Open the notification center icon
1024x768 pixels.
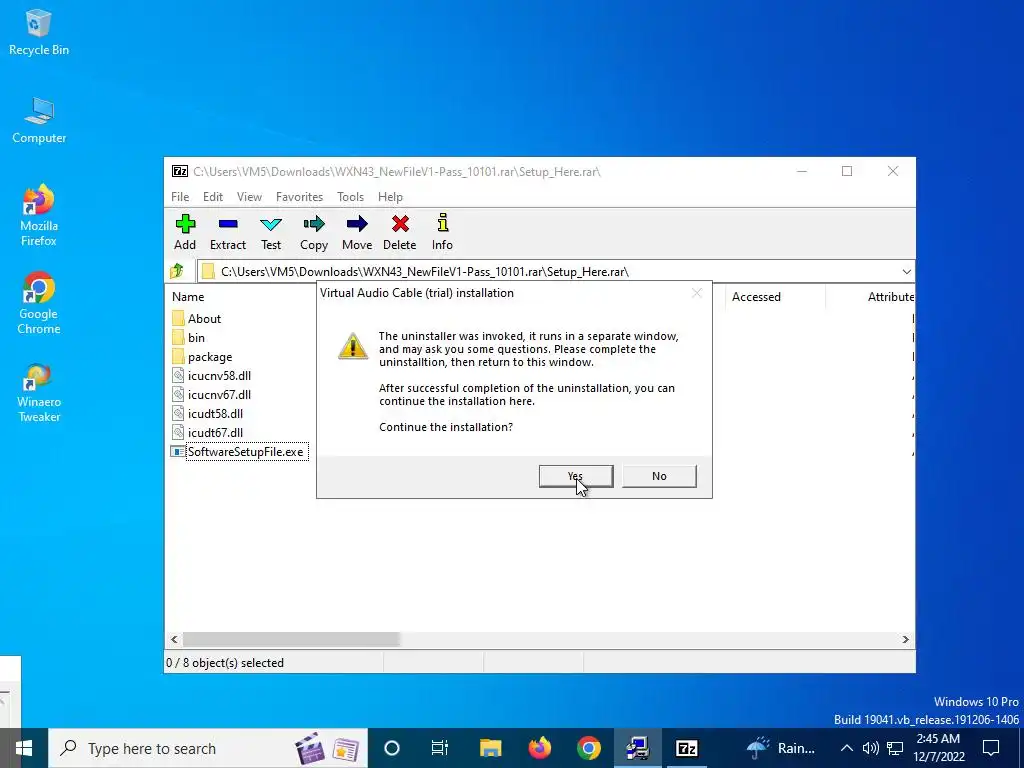tap(991, 748)
